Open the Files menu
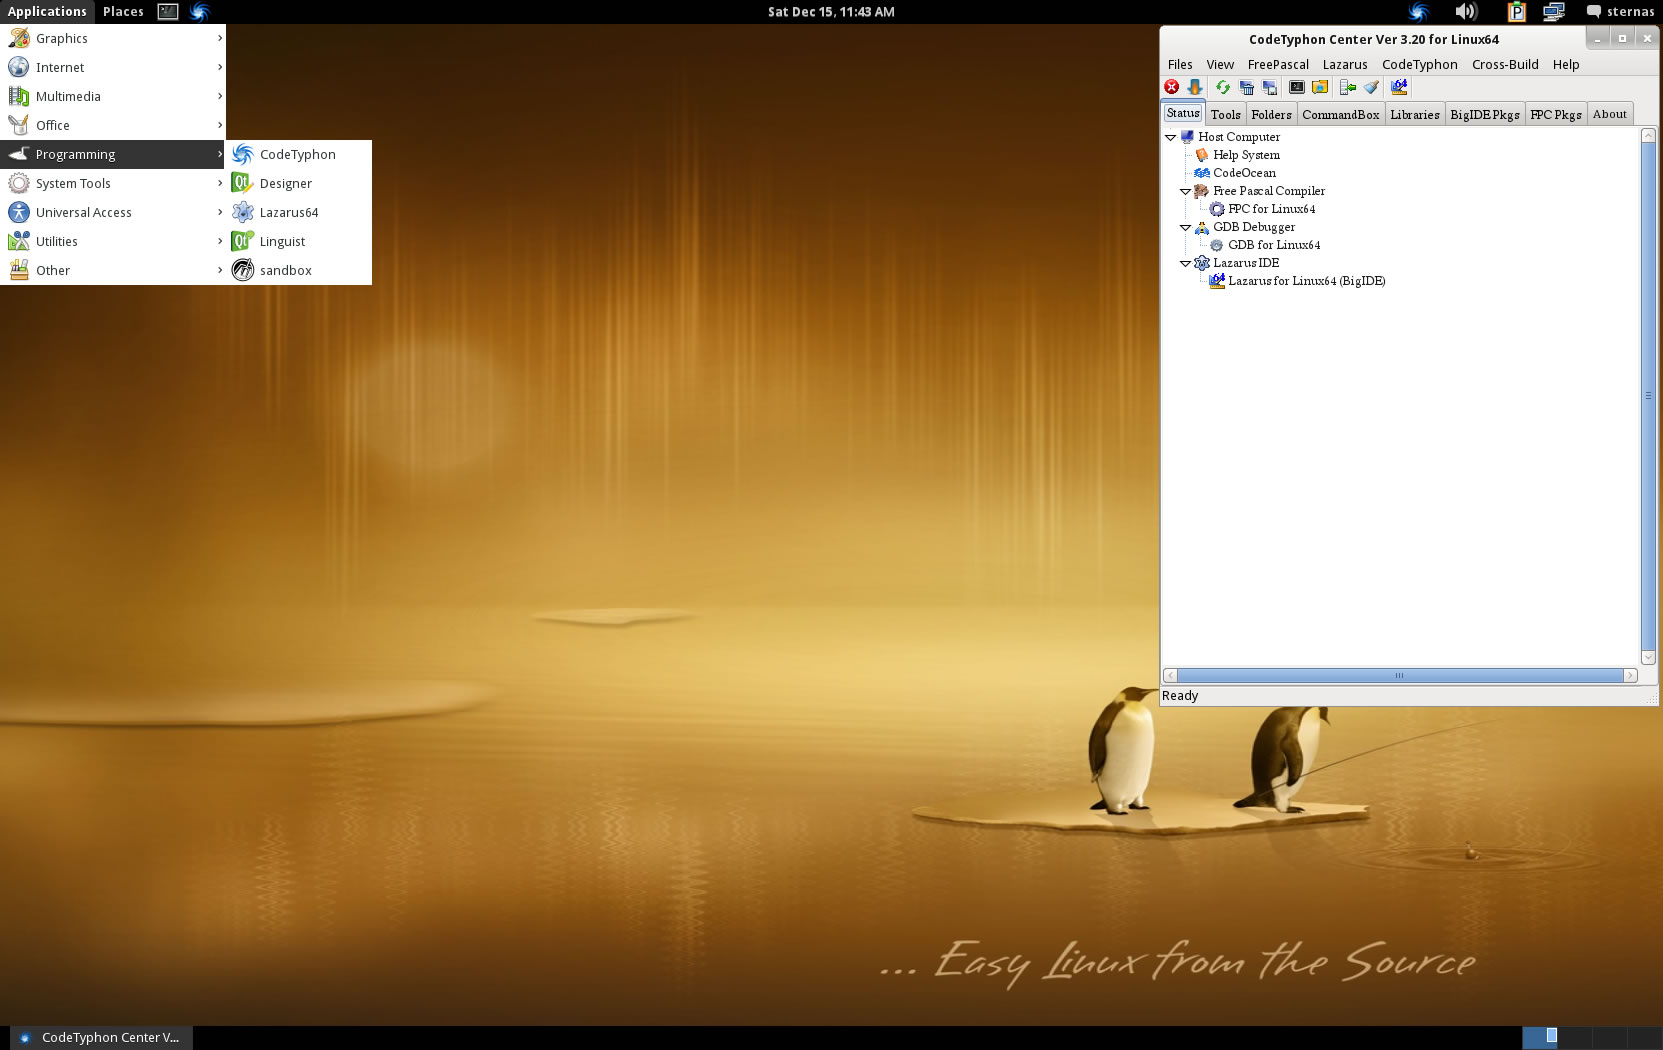The width and height of the screenshot is (1663, 1050). coord(1180,64)
